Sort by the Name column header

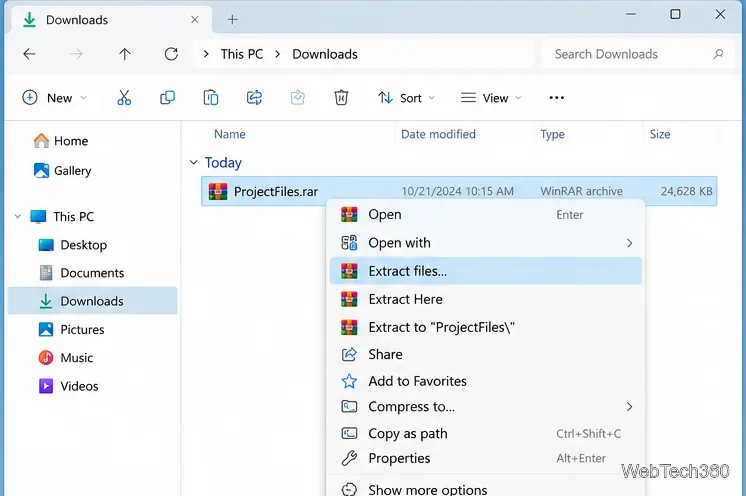pos(230,134)
